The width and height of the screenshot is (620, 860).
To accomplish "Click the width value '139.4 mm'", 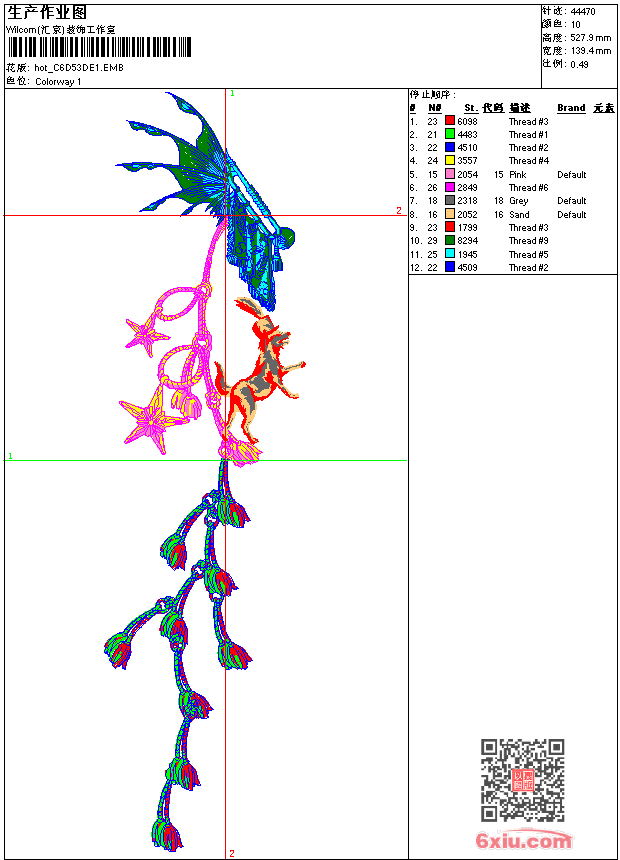I will (591, 51).
